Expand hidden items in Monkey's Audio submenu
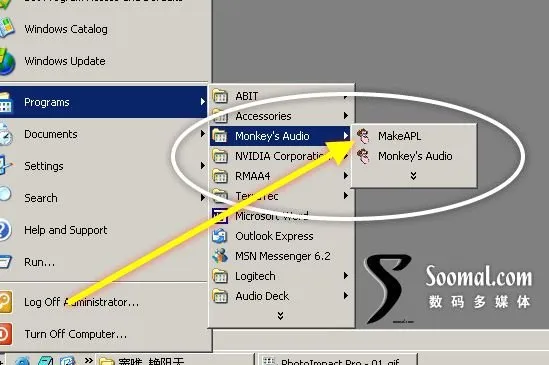The width and height of the screenshot is (549, 365). [x=414, y=175]
